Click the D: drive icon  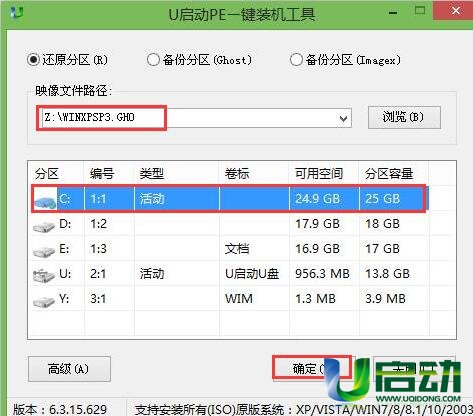pyautogui.click(x=44, y=226)
